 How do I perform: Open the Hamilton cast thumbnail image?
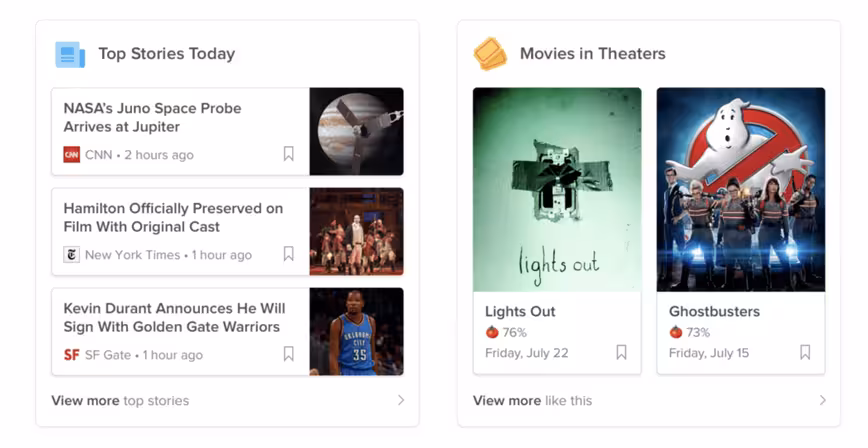pos(356,231)
